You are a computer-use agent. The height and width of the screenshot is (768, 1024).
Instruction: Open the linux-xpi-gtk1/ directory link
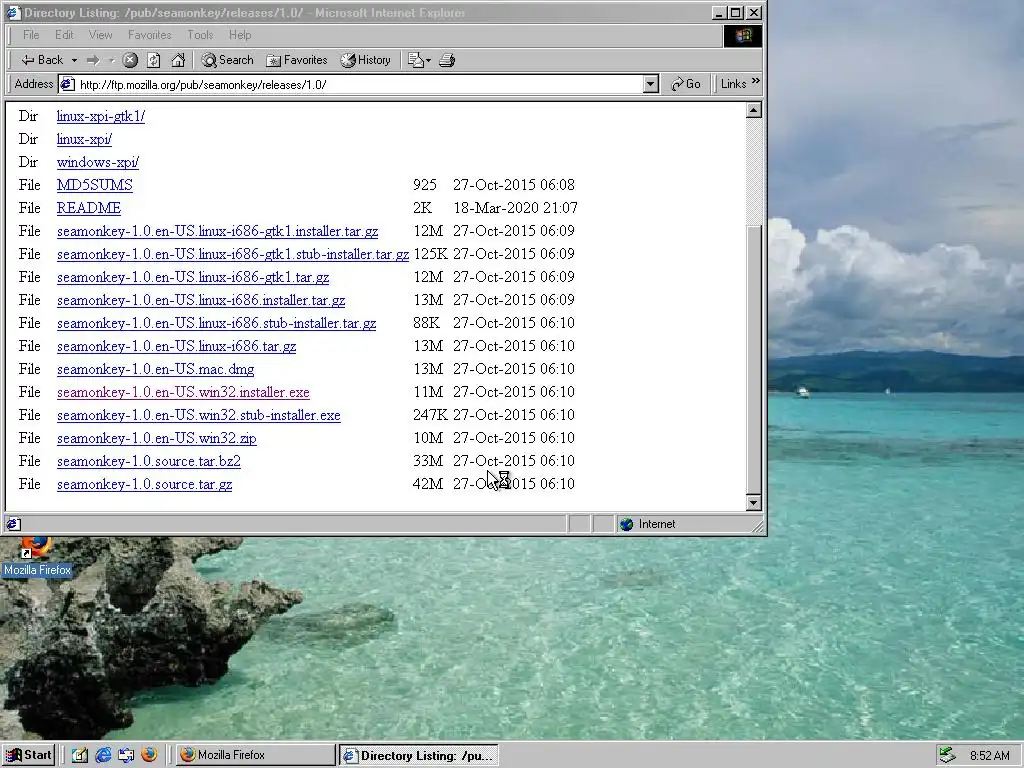[101, 116]
